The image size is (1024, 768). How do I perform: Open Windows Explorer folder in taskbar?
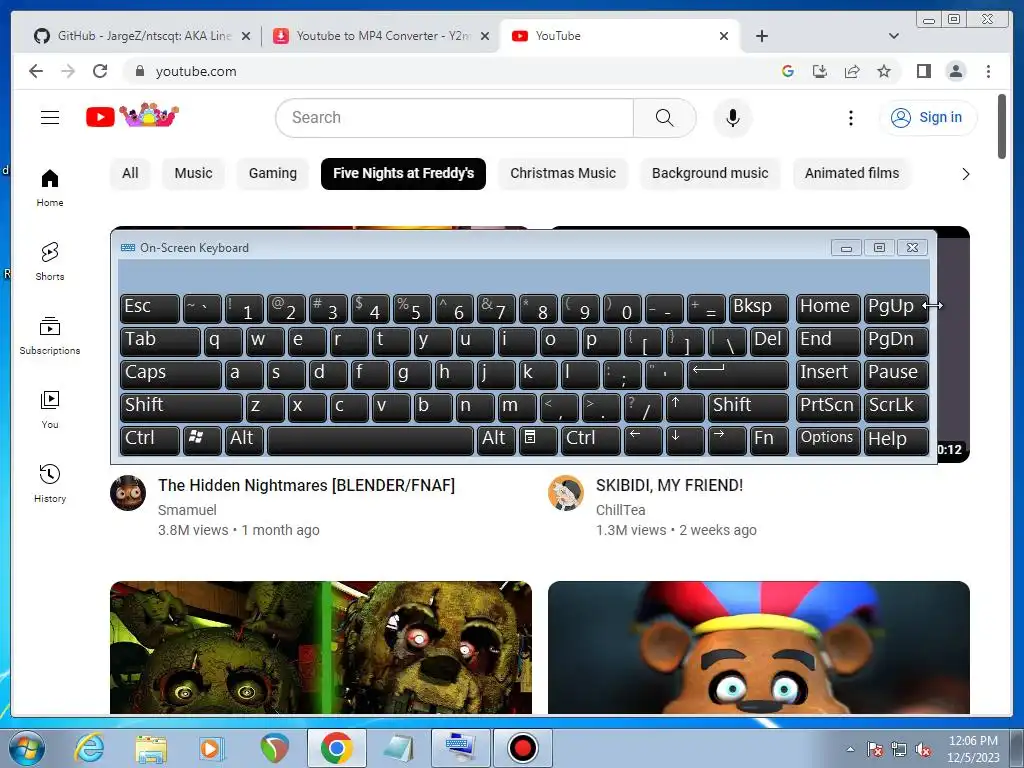[x=151, y=748]
